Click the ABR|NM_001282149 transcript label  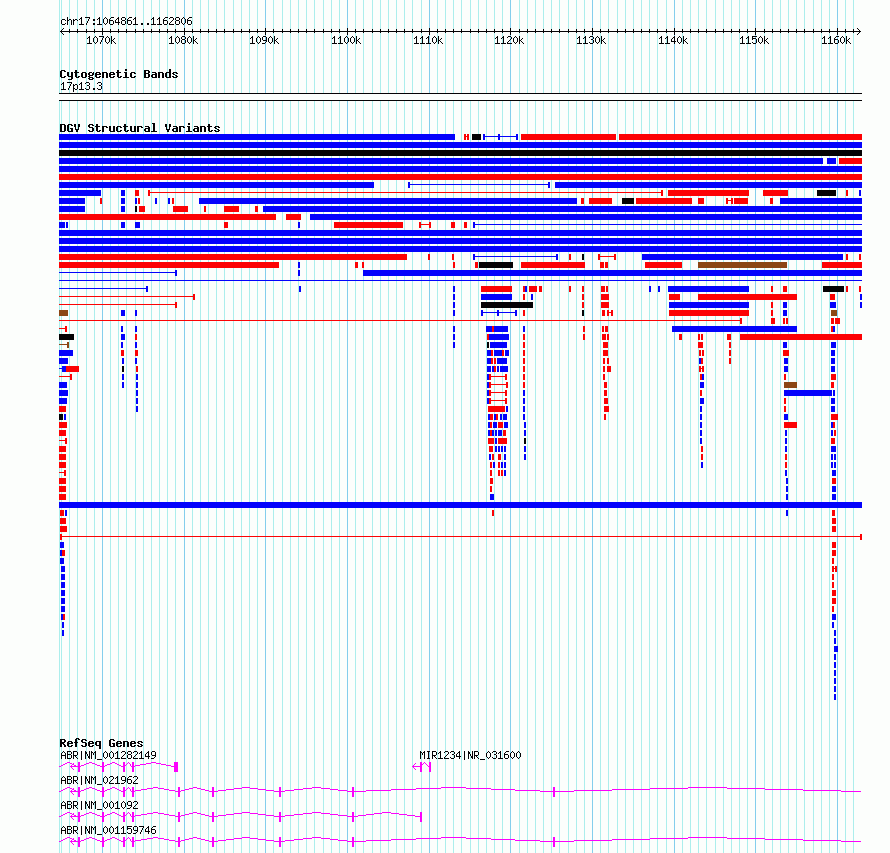[108, 755]
